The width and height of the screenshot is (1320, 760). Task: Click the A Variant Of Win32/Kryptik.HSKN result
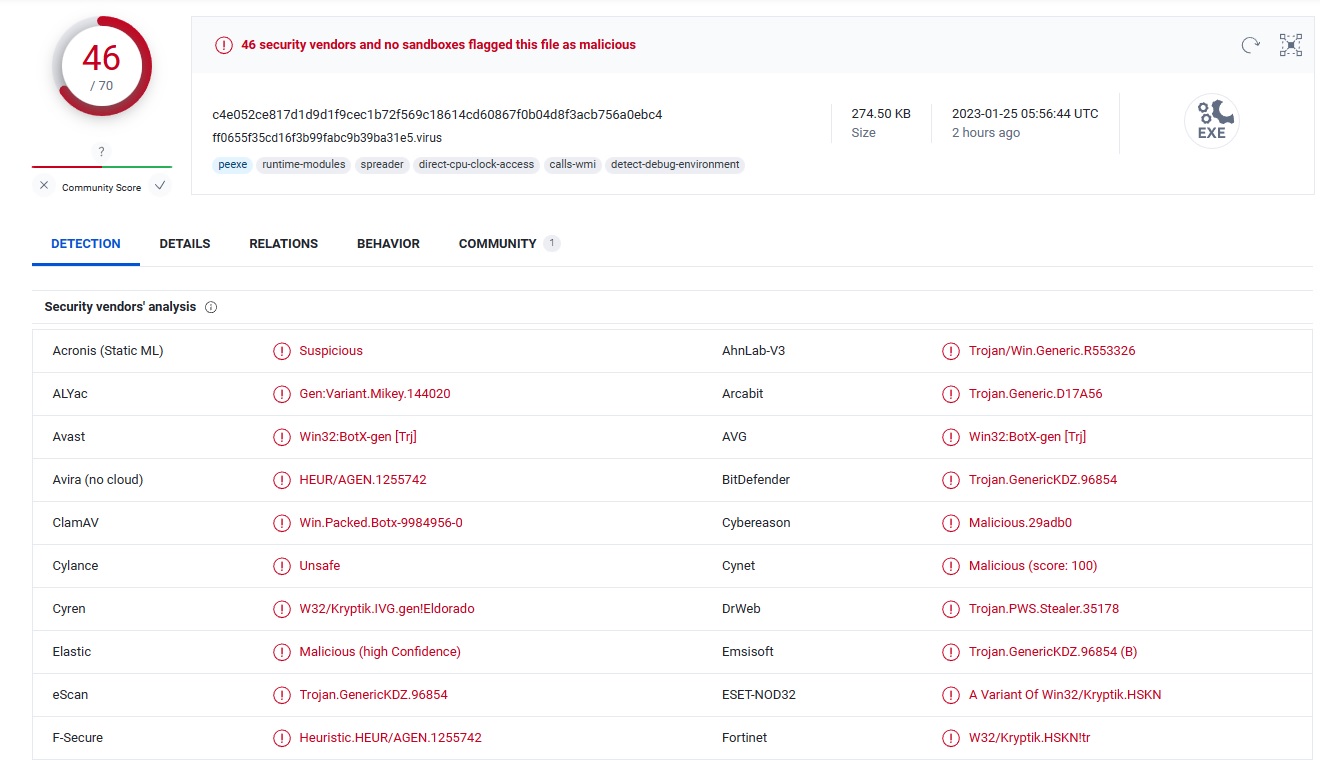coord(1065,695)
